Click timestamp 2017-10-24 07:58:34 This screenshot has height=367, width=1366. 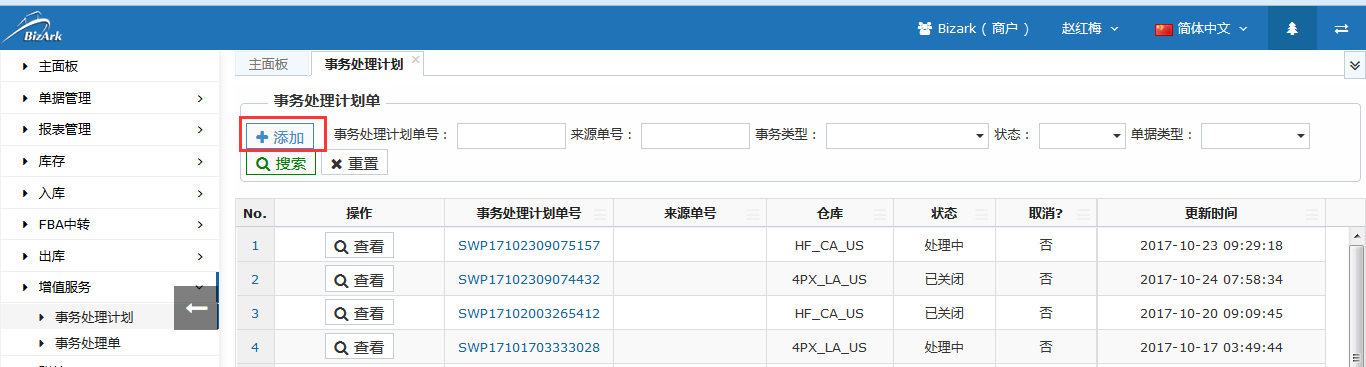point(1211,279)
